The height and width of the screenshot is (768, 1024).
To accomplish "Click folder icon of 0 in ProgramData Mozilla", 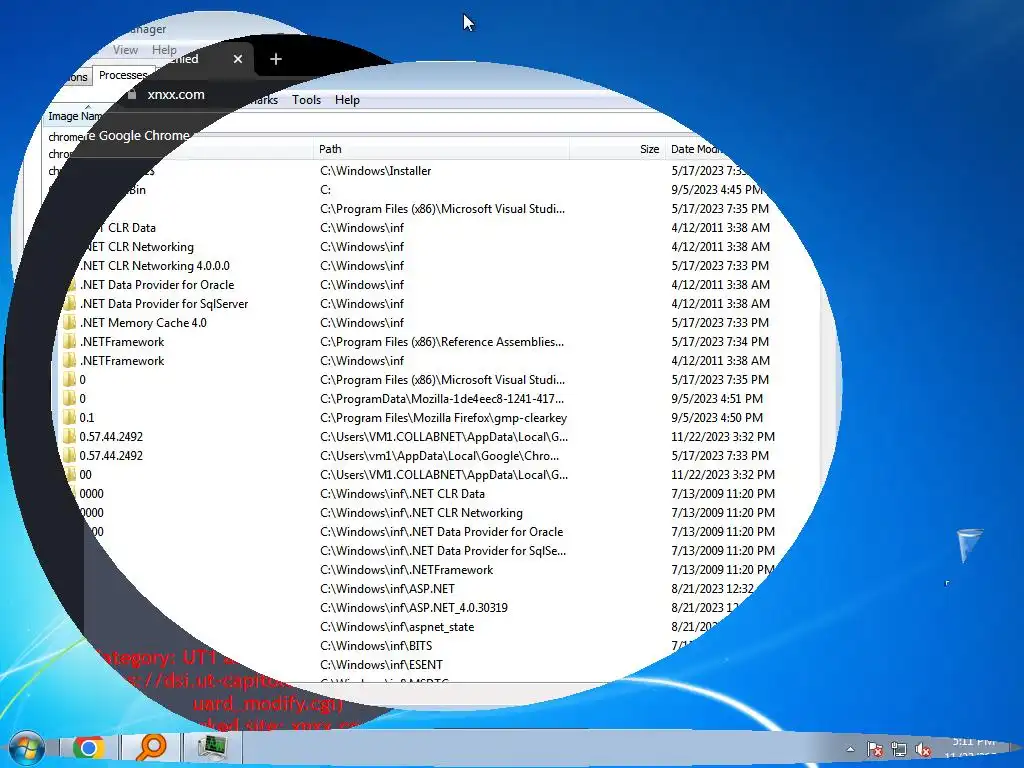I will (69, 399).
